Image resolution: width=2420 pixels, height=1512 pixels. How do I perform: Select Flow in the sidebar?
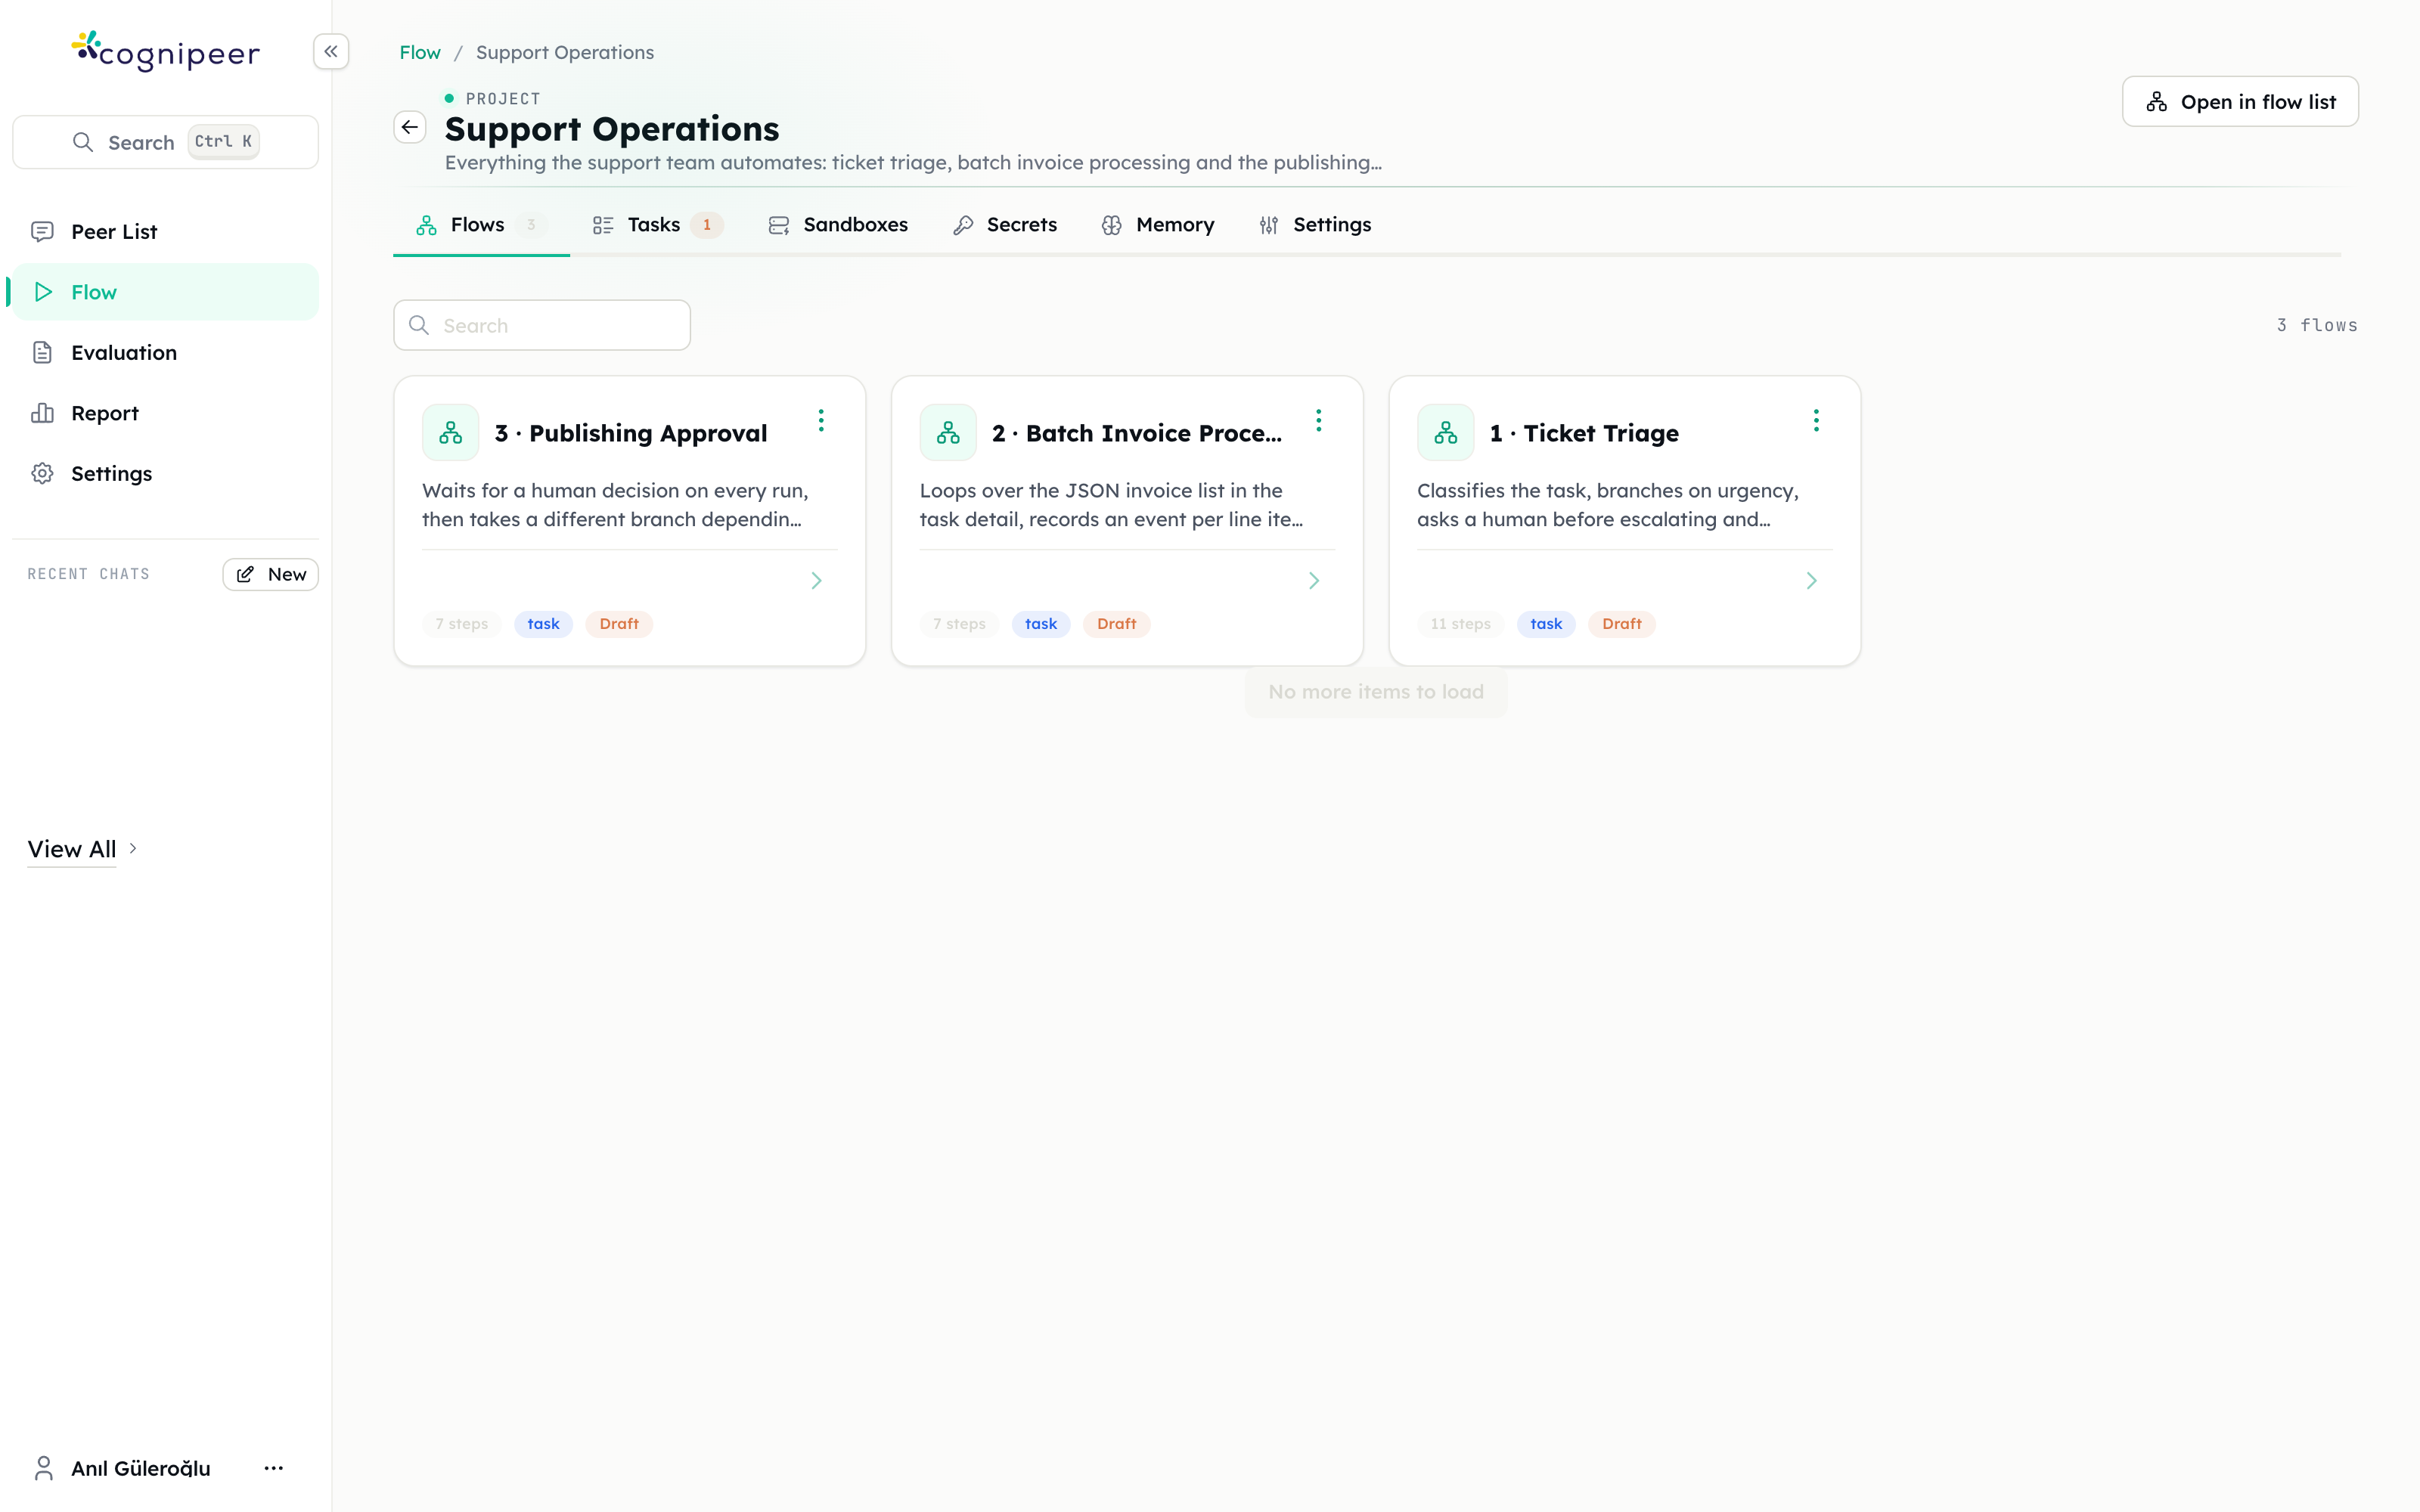click(165, 292)
